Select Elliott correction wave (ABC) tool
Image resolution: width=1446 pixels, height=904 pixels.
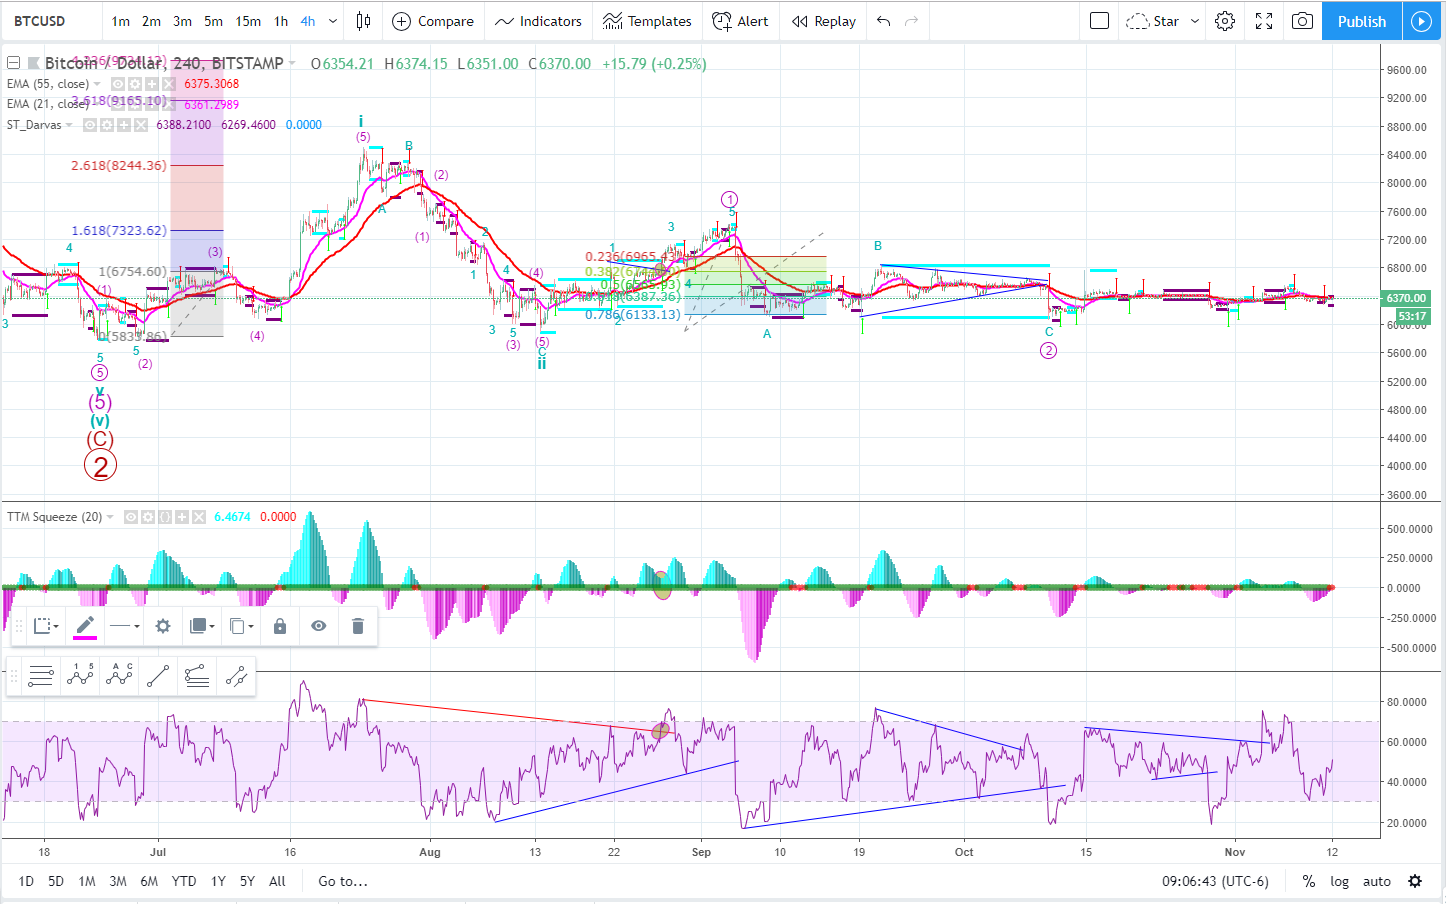[119, 676]
